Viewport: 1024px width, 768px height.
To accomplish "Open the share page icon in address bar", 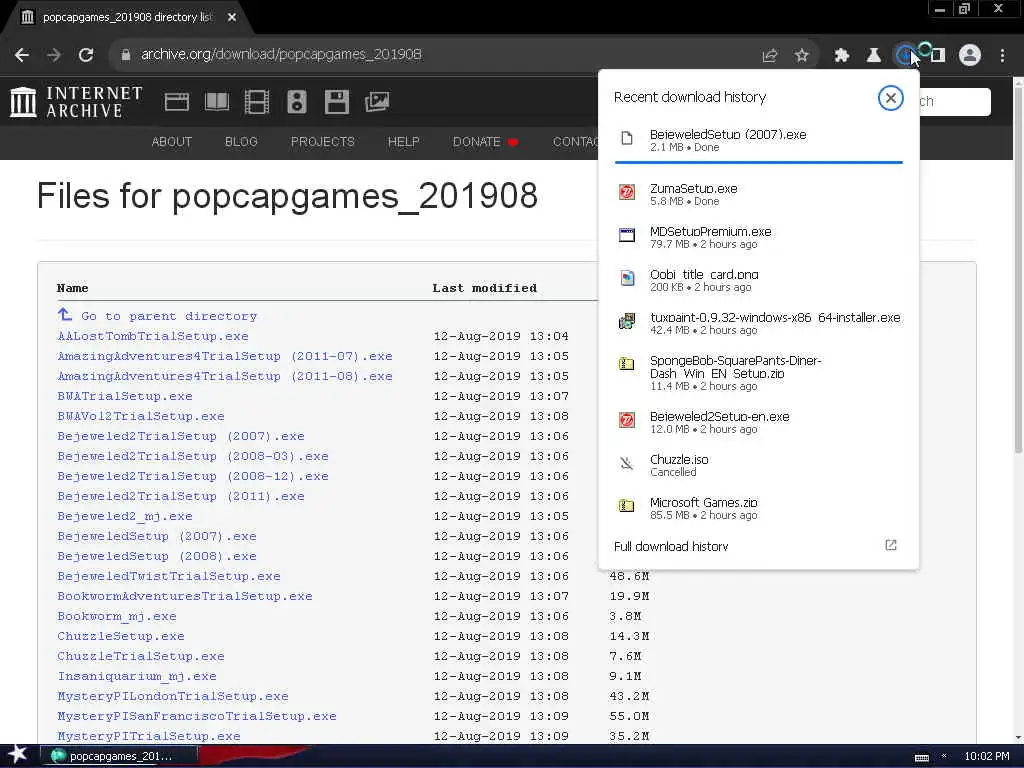I will (770, 56).
